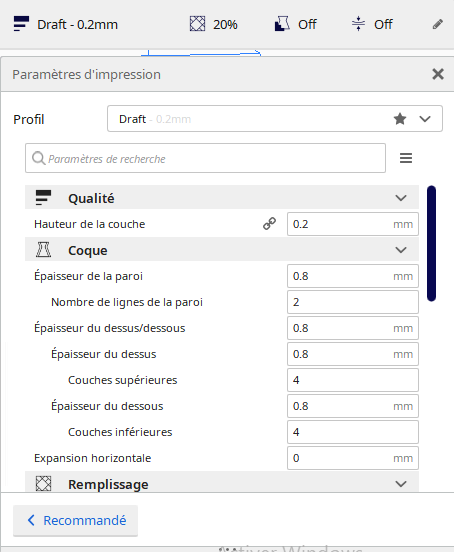Click the Épaisseur de la paroi value field
This screenshot has height=552, width=454.
point(353,276)
